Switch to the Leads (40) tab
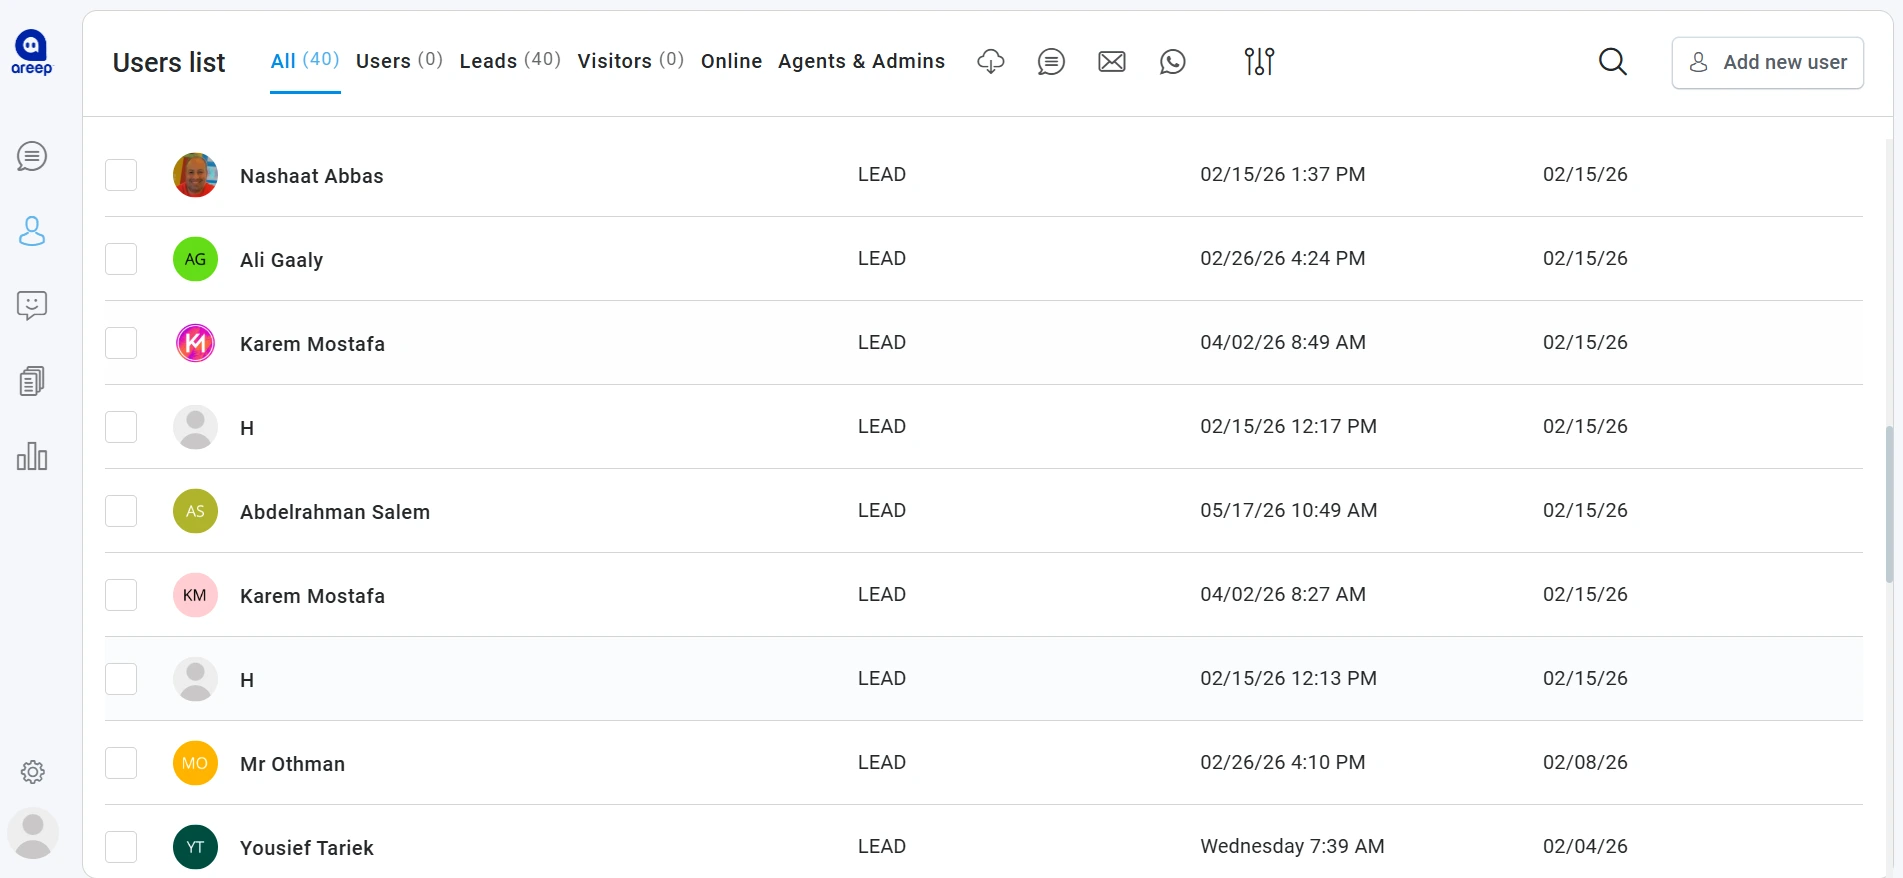1903x878 pixels. click(510, 61)
